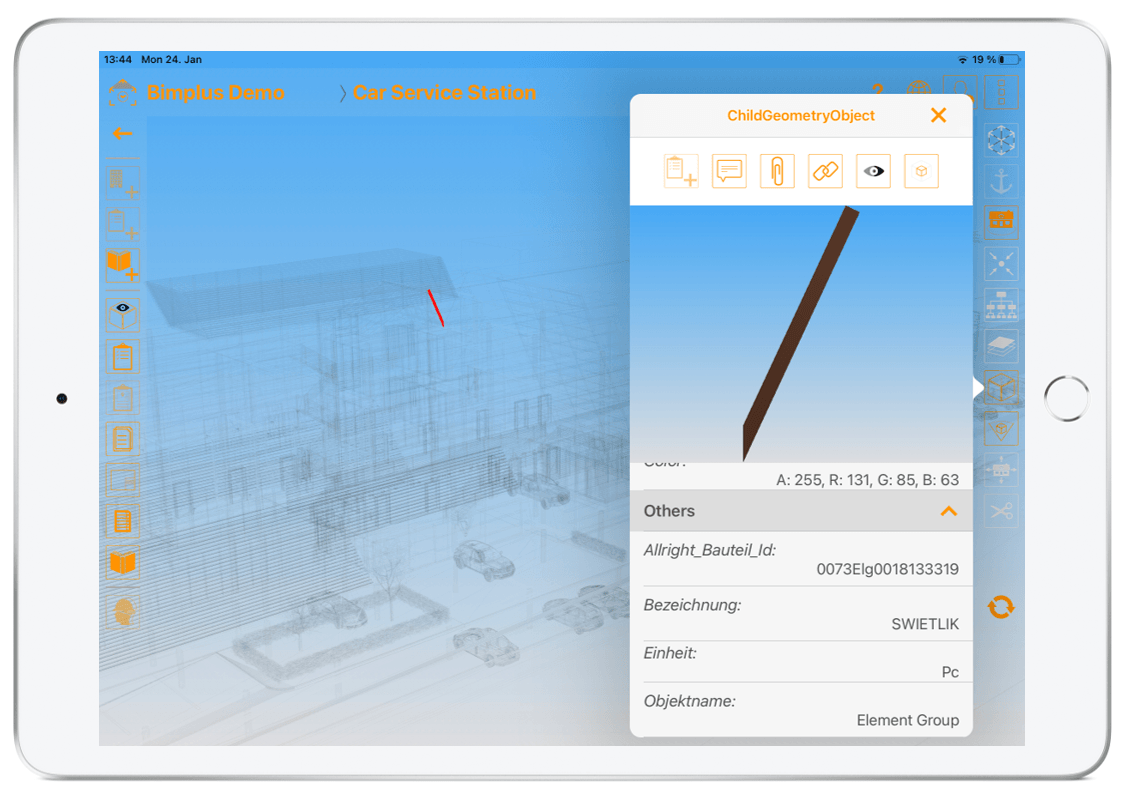Image resolution: width=1125 pixels, height=799 pixels.
Task: Isolate object with small cube icon
Action: [921, 171]
